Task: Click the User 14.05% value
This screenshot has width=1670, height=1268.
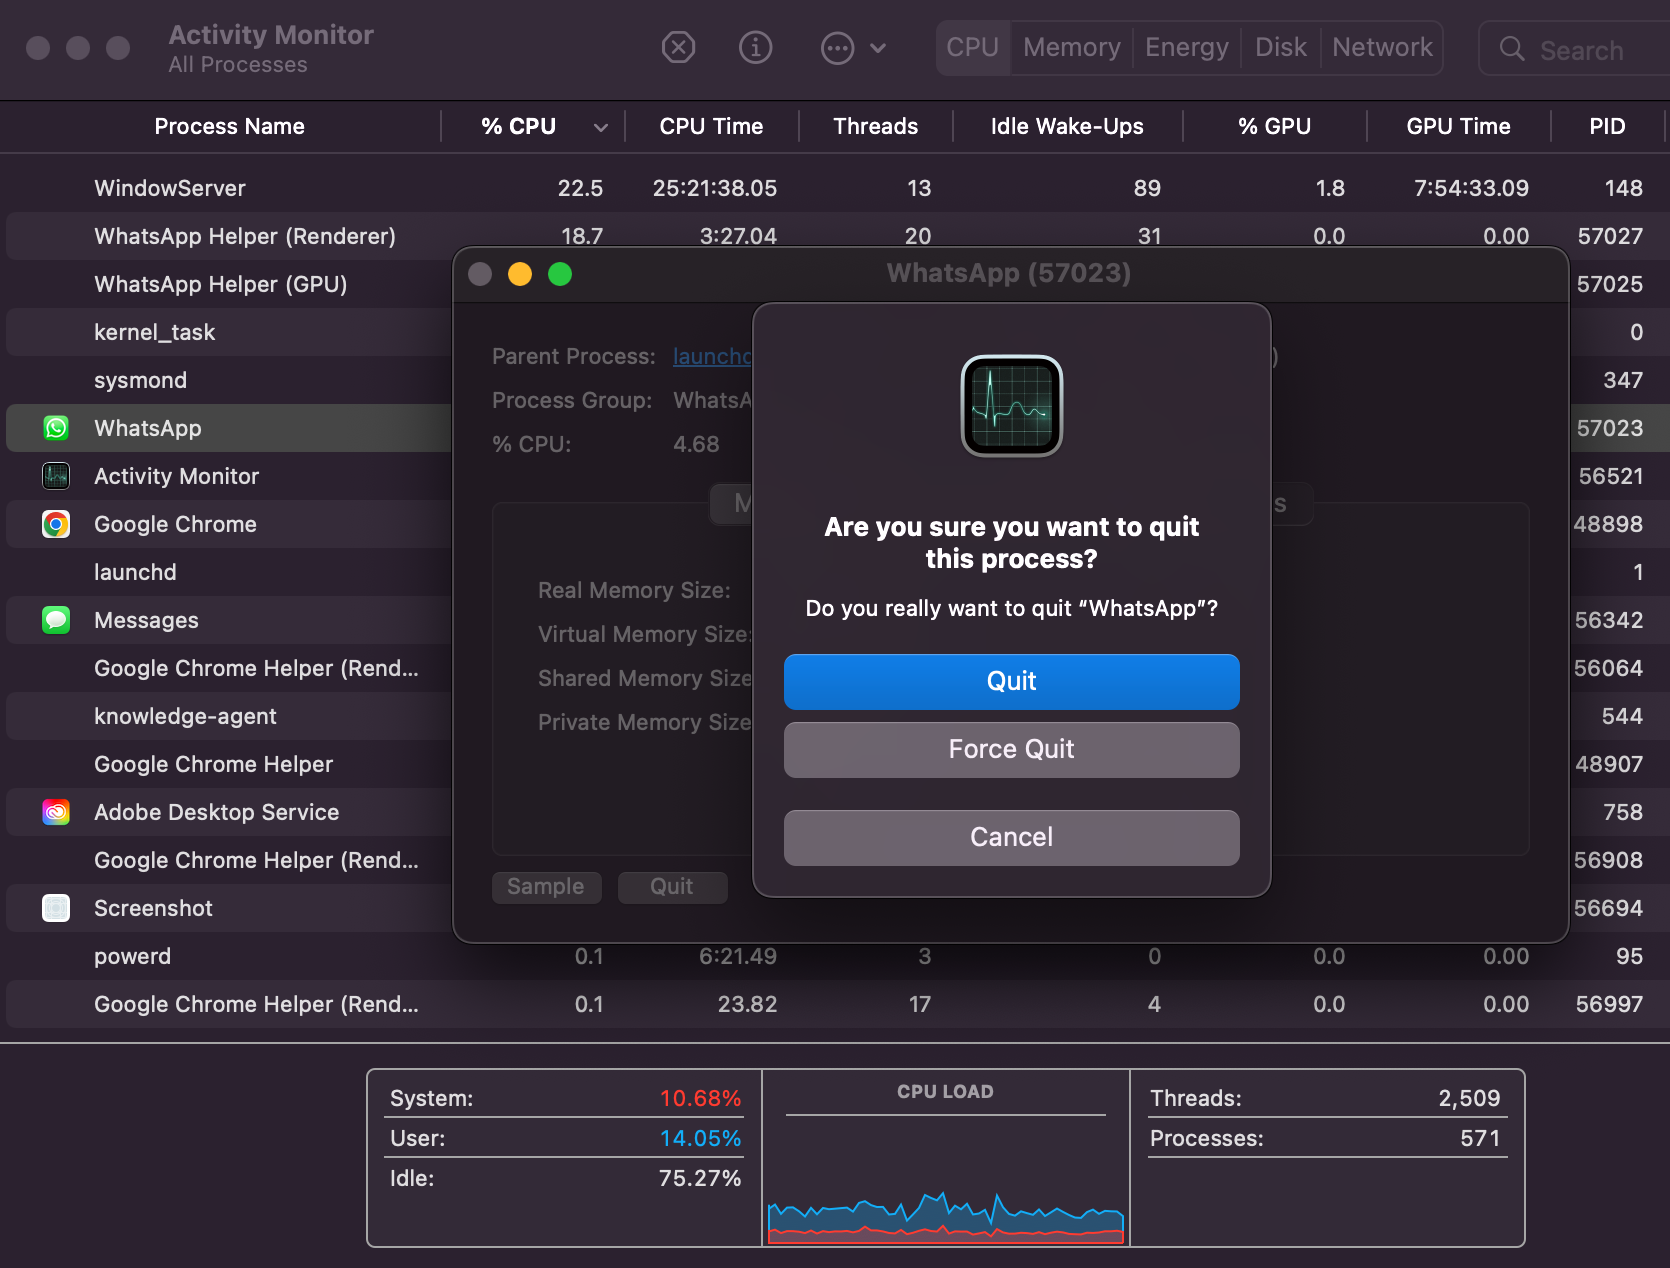Action: pyautogui.click(x=700, y=1138)
